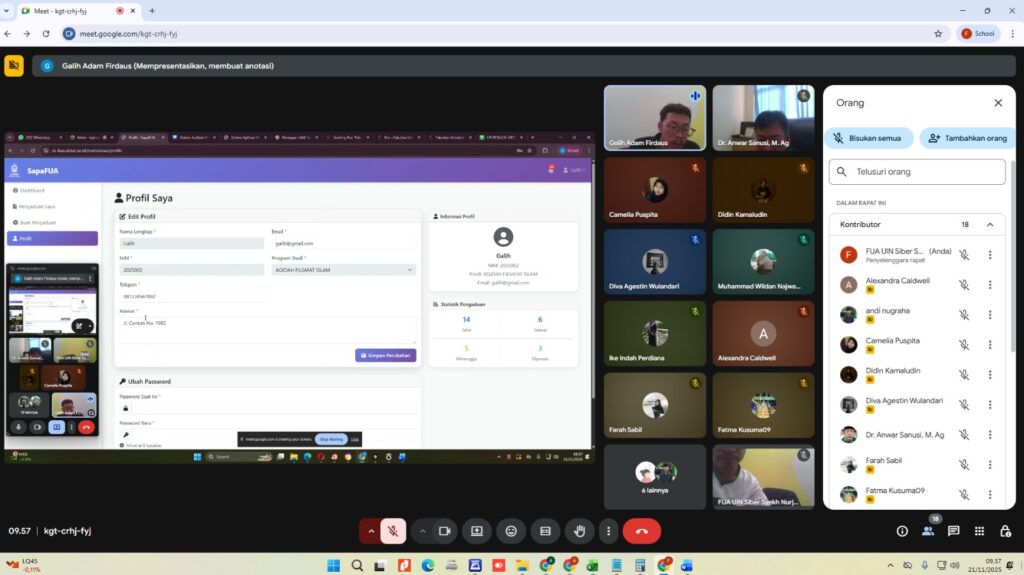Select Dr. Anwar Sanusi's video tile

click(763, 117)
